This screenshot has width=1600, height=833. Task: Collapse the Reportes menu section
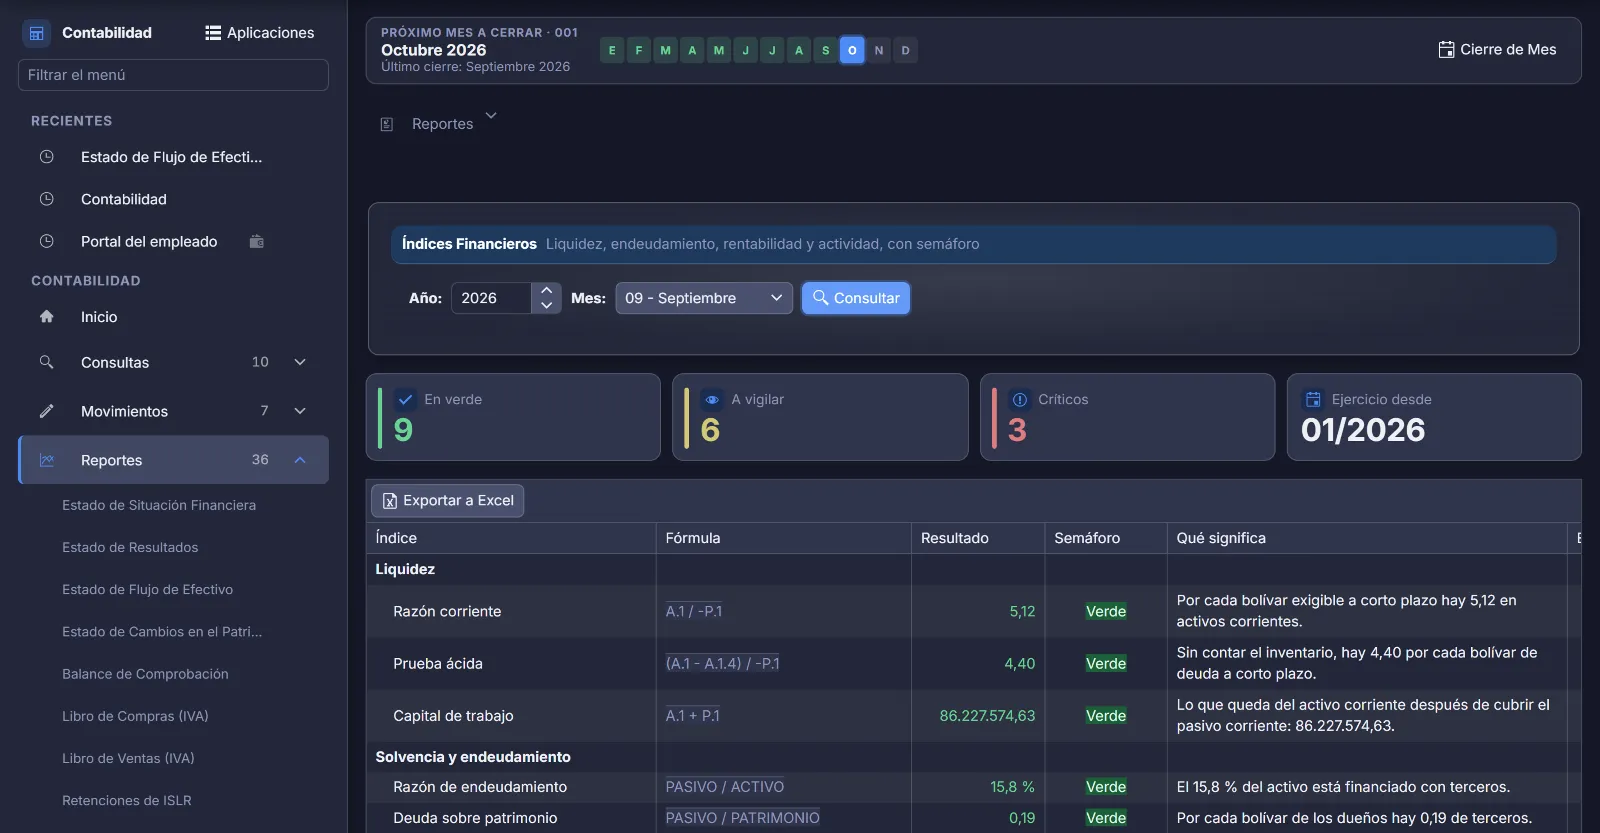[x=173, y=460]
